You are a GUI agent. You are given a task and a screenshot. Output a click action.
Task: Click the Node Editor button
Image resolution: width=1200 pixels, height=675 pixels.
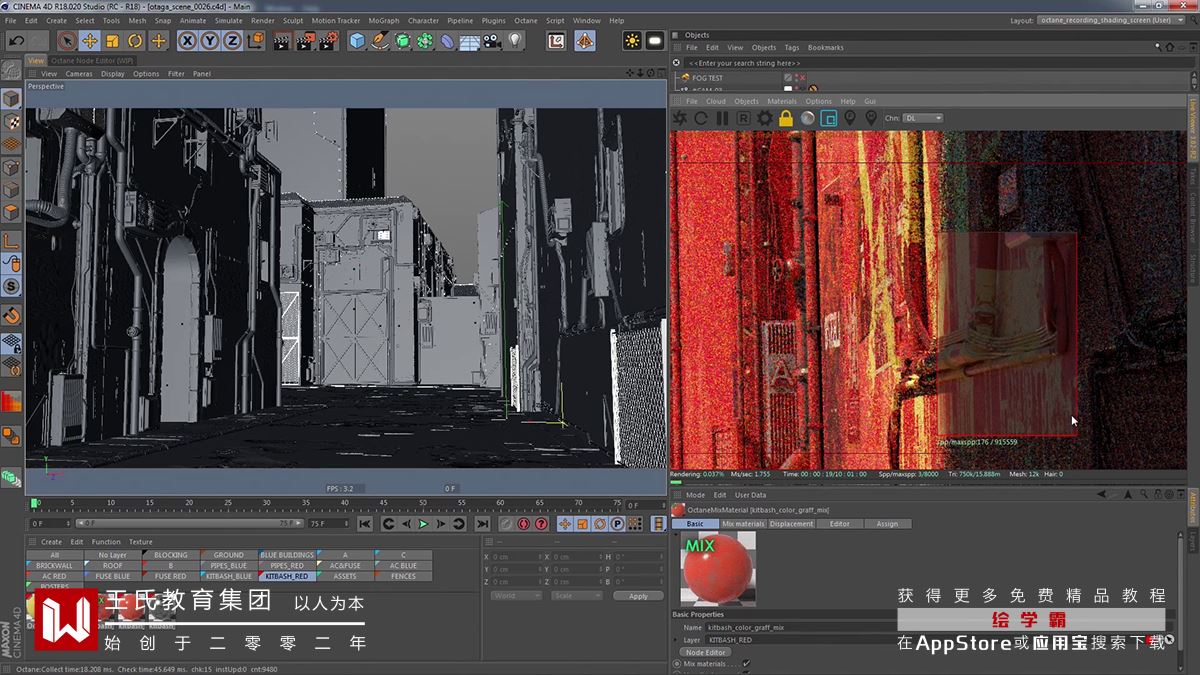click(705, 652)
